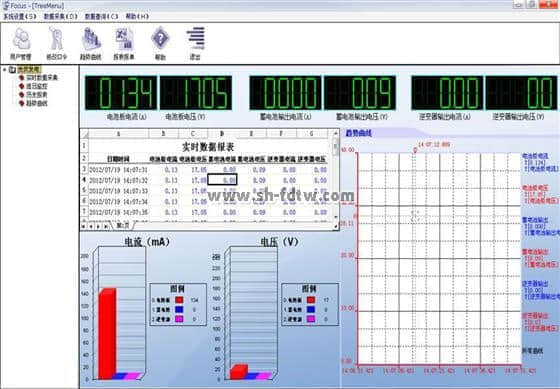Open the 系统设置(S) menu
Image resolution: width=560 pixels, height=389 pixels.
pyautogui.click(x=20, y=16)
